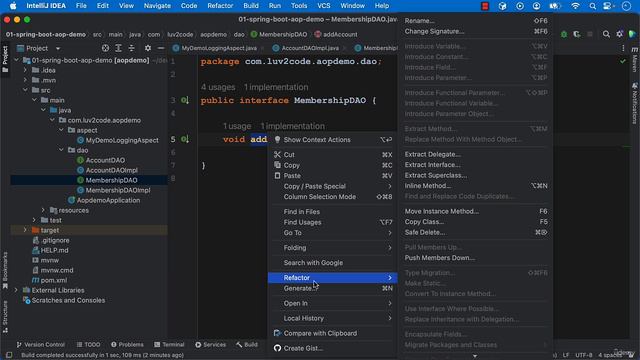
Task: Open the Project tool window sidebar button
Action: coord(5,59)
